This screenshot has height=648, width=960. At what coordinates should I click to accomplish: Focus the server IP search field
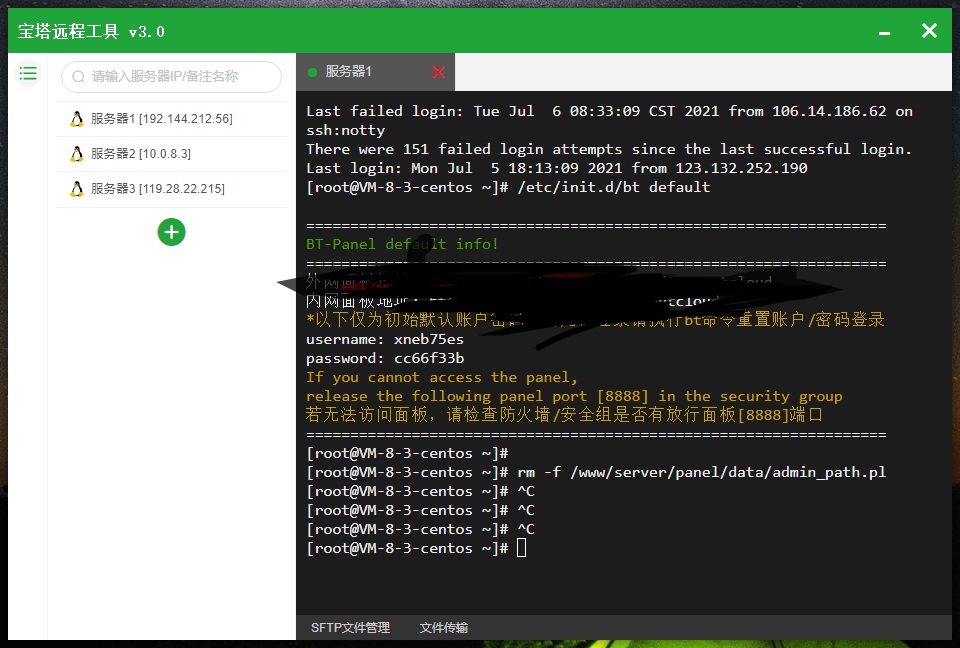(x=171, y=77)
